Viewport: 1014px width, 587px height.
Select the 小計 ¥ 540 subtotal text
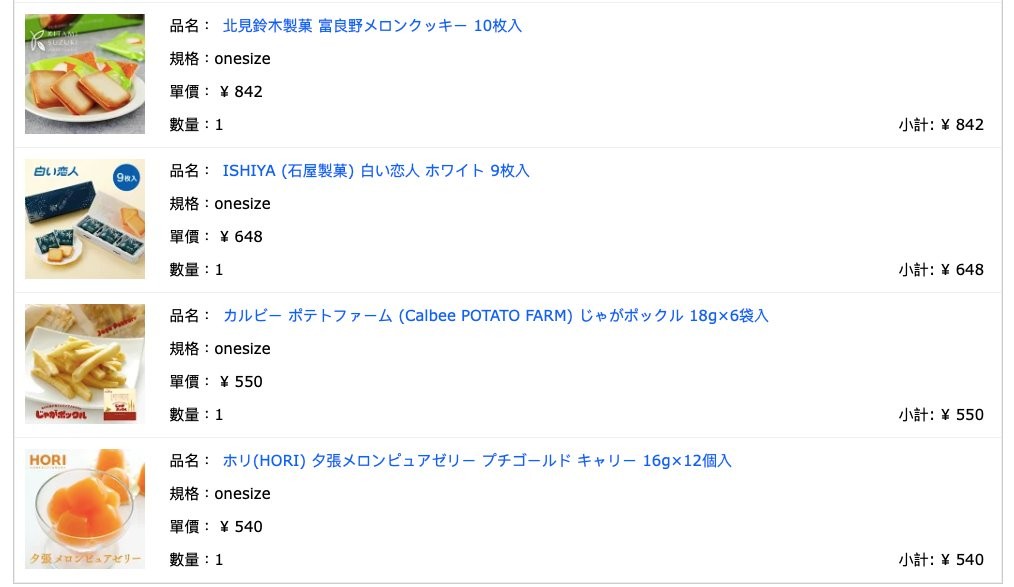pos(941,559)
